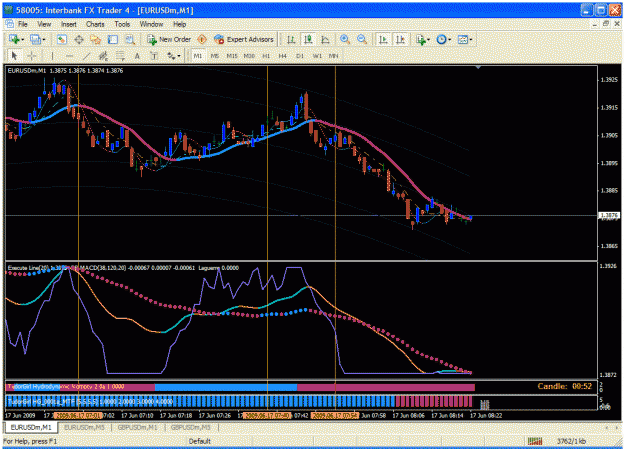This screenshot has height=449, width=625.
Task: Click the New Order button
Action: pos(169,39)
